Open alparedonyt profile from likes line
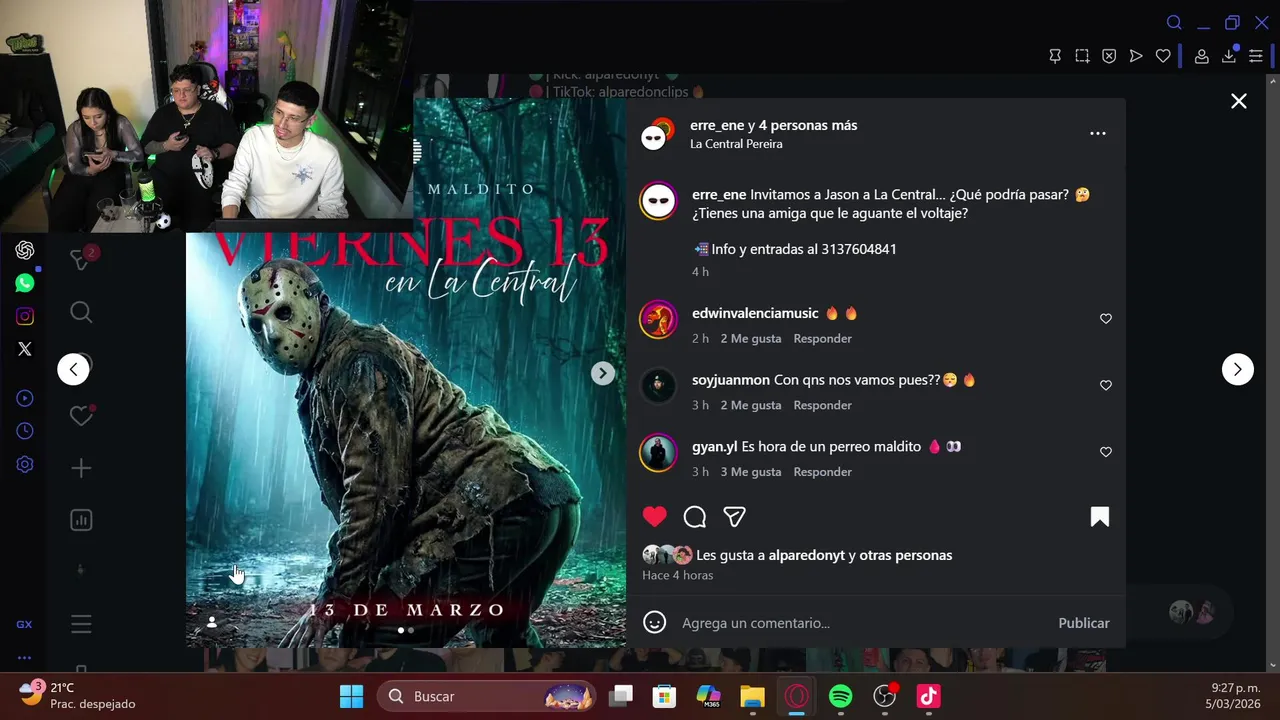 pos(806,555)
